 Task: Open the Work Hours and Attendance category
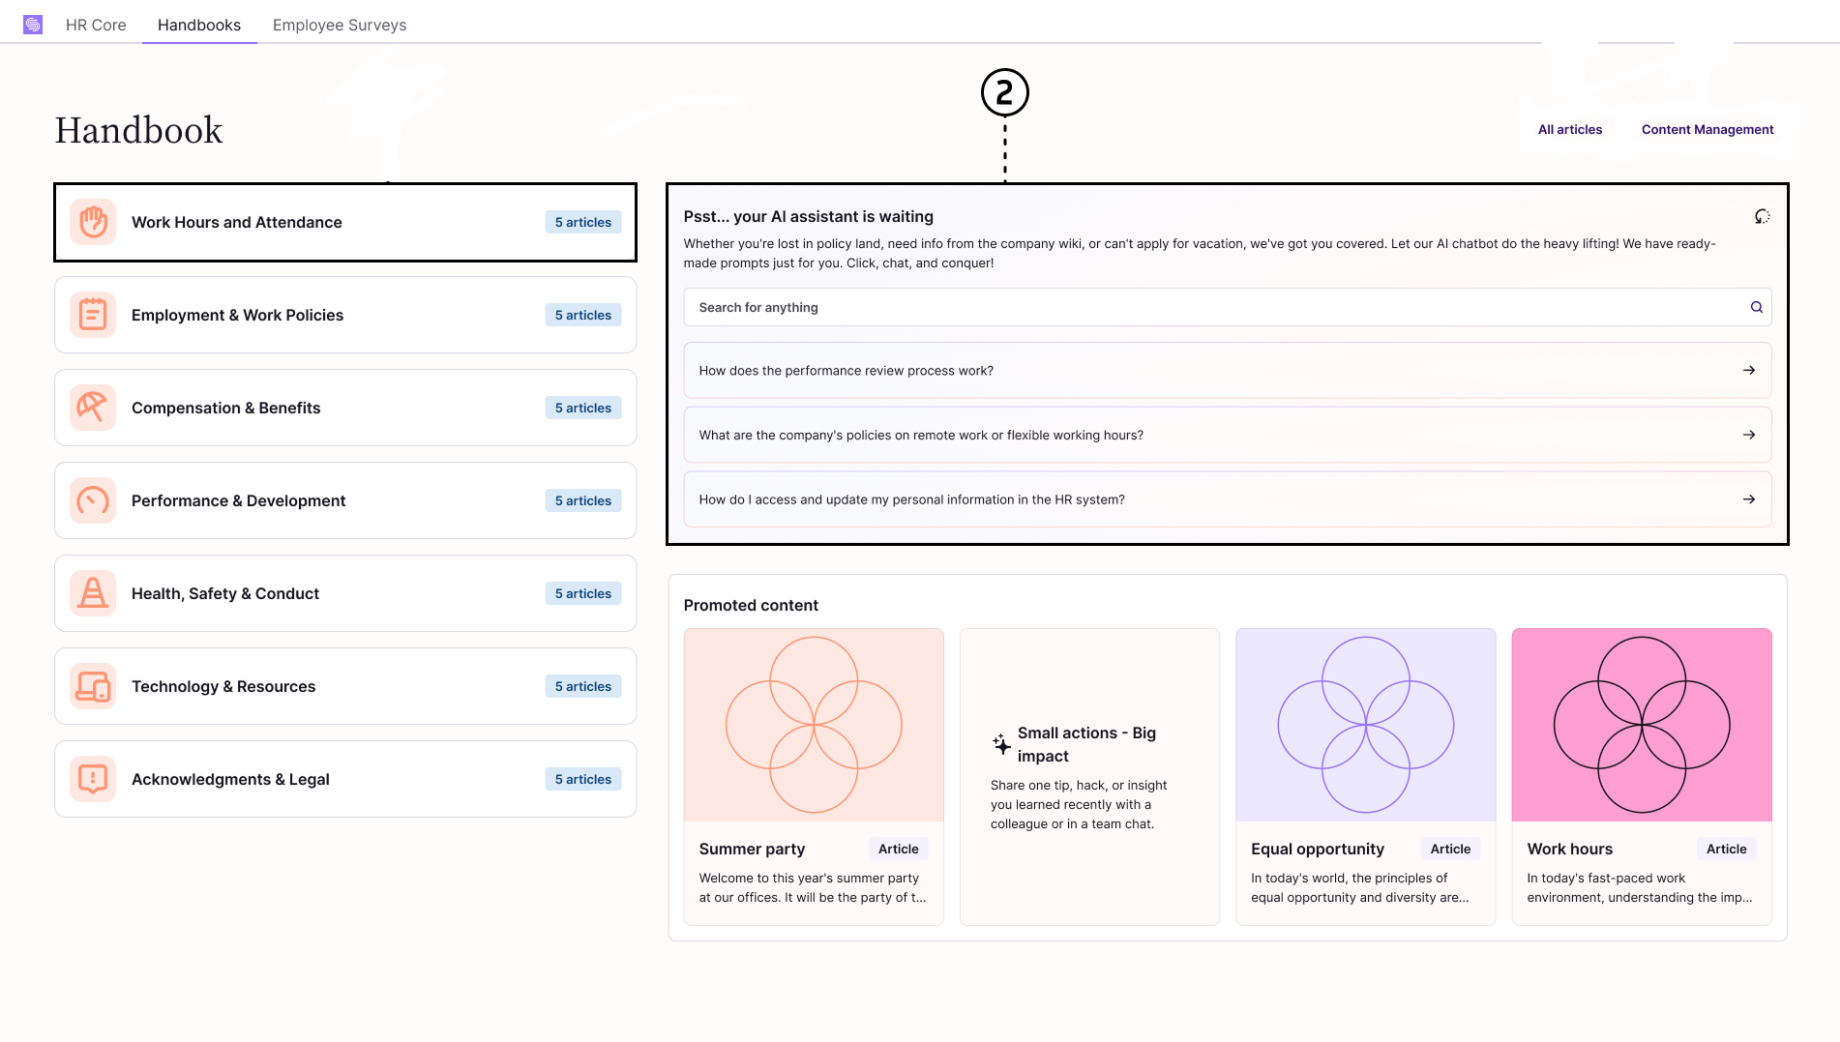click(x=345, y=222)
